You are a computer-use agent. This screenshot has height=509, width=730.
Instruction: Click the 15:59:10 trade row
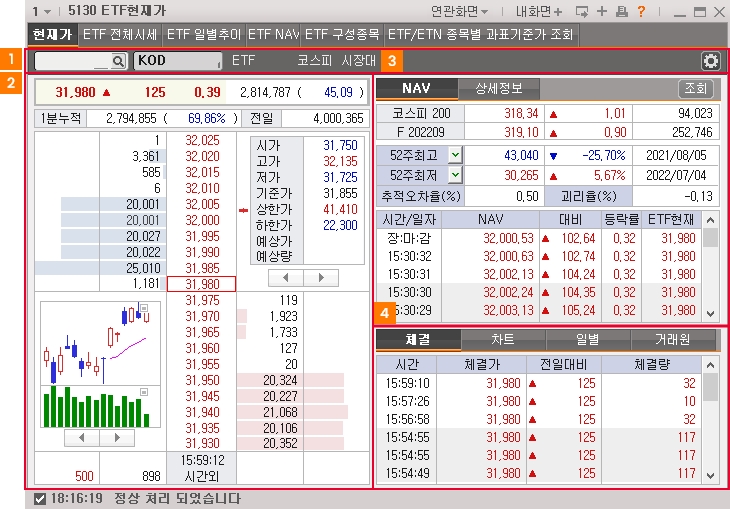click(539, 383)
